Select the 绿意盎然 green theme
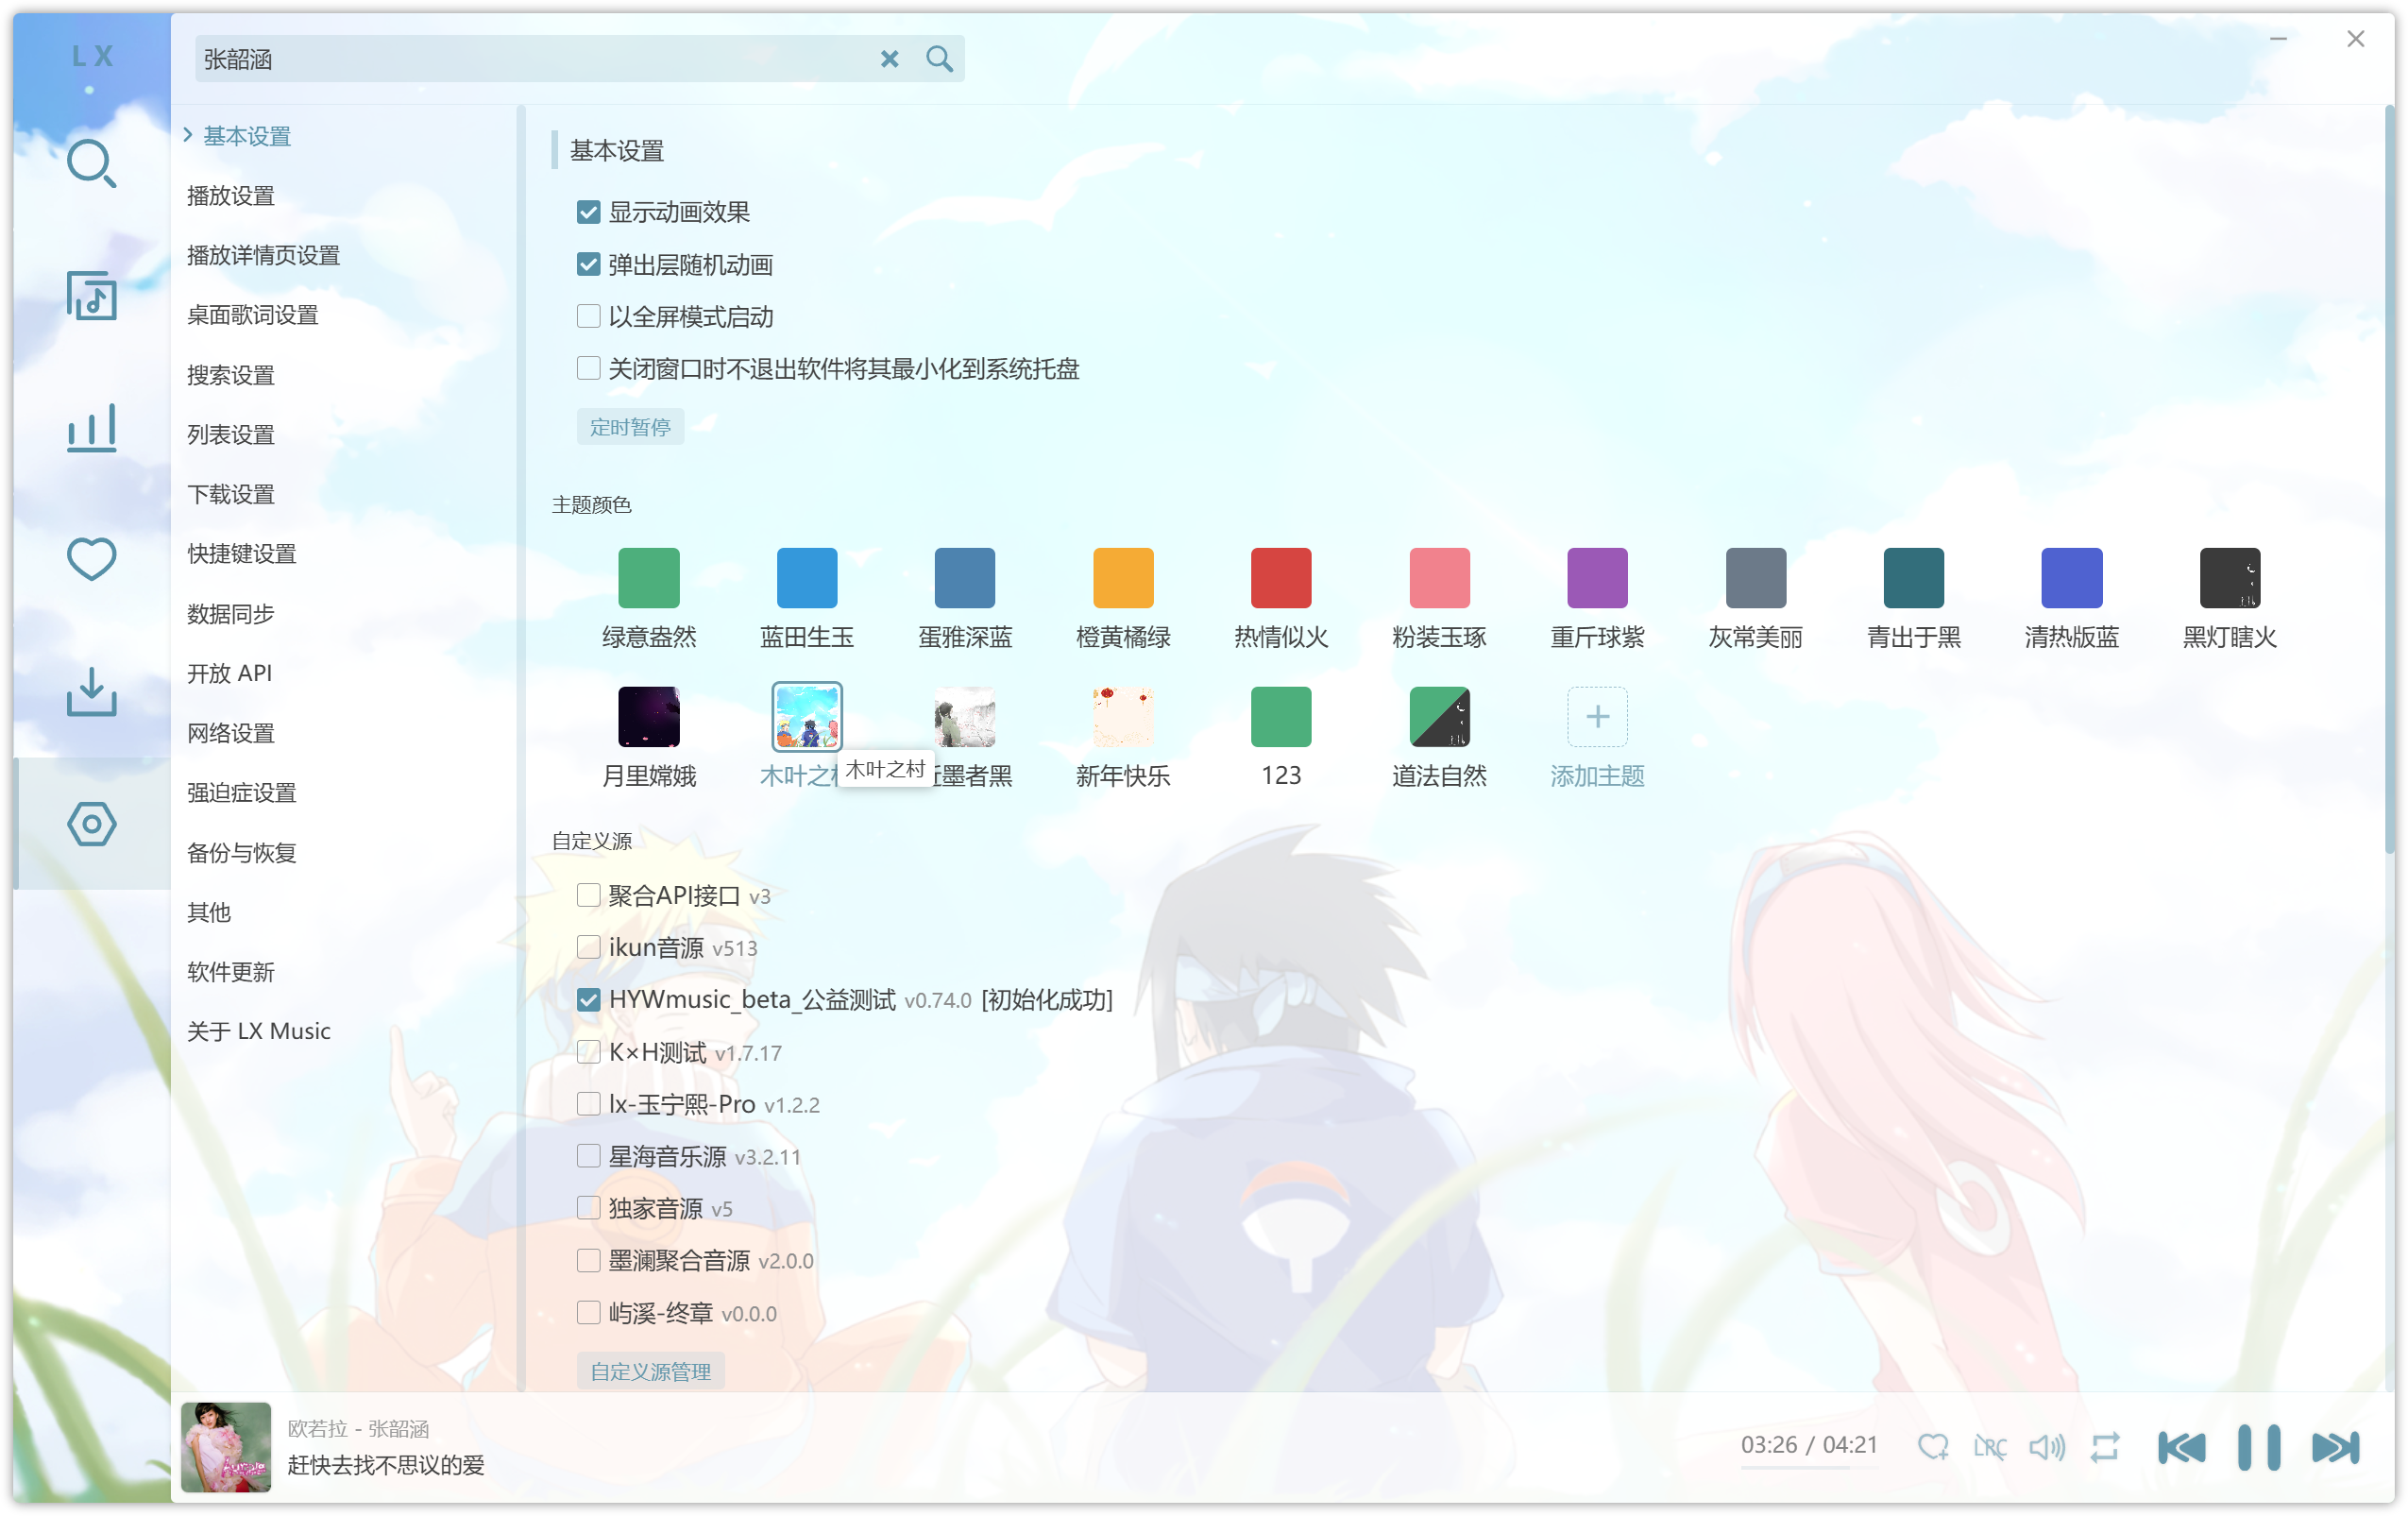This screenshot has height=1516, width=2408. [649, 577]
